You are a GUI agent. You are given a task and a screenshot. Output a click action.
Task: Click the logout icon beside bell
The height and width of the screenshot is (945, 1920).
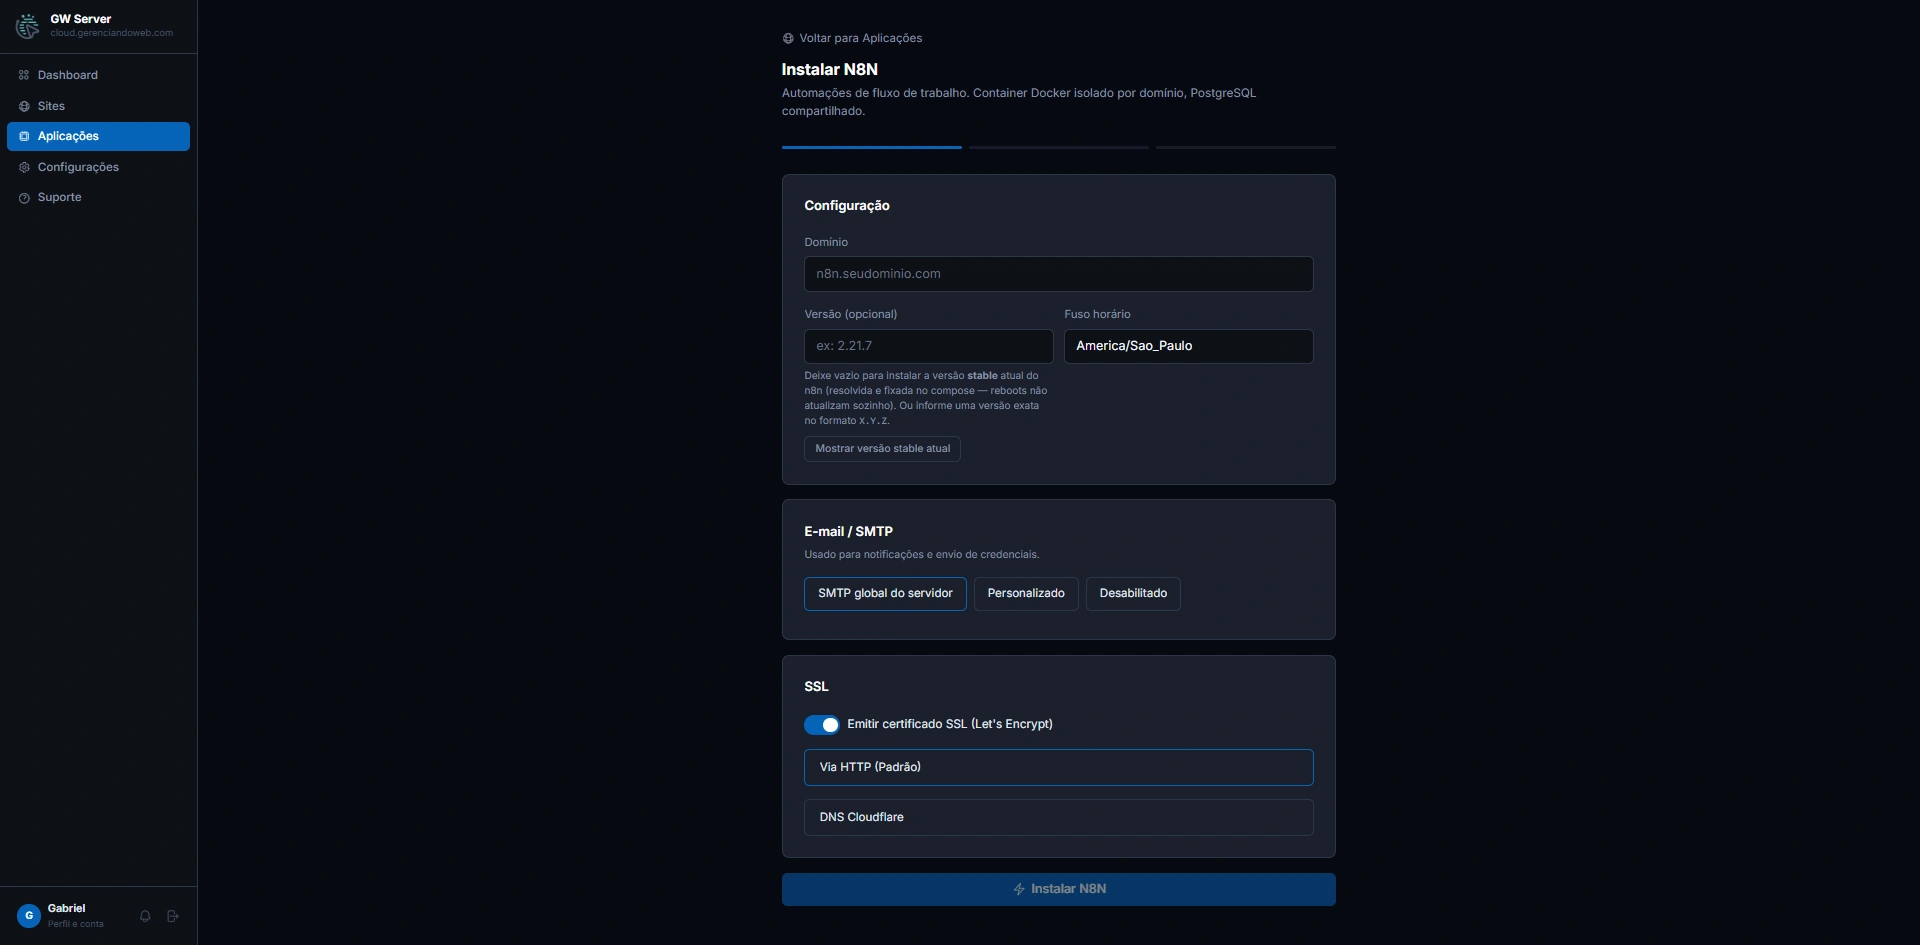173,916
